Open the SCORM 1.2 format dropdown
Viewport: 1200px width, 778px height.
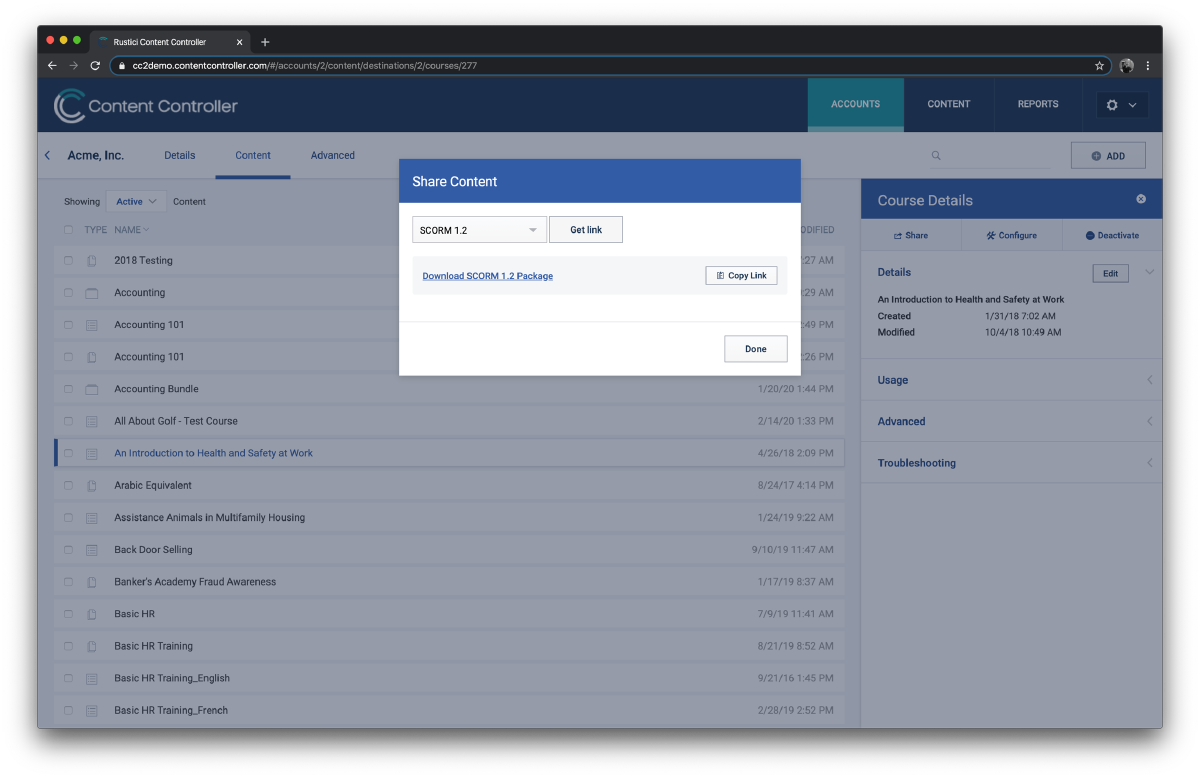[x=479, y=230]
